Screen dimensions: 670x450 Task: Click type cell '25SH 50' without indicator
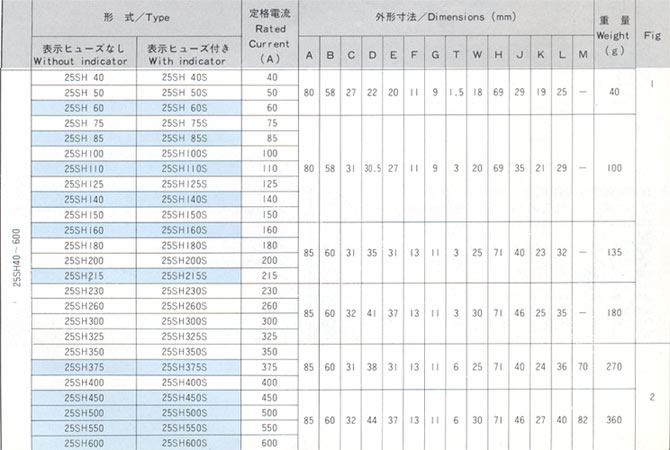(x=84, y=93)
